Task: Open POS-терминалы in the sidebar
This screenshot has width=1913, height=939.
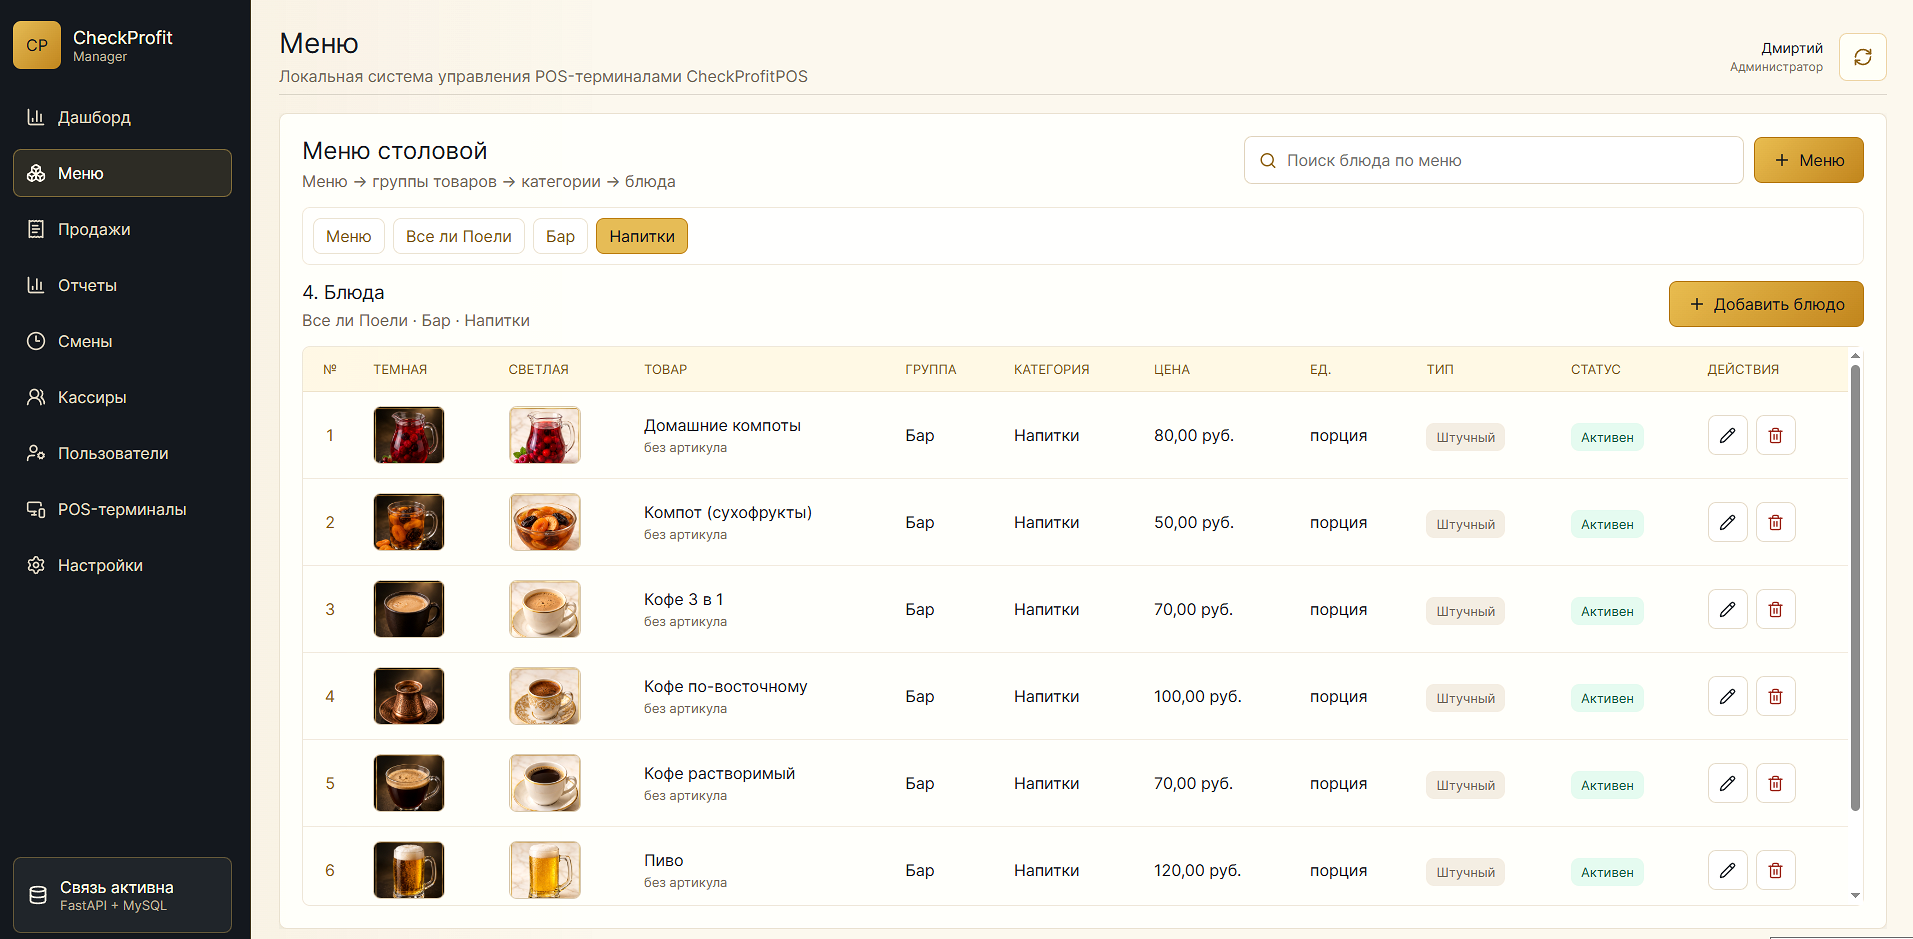Action: (122, 509)
